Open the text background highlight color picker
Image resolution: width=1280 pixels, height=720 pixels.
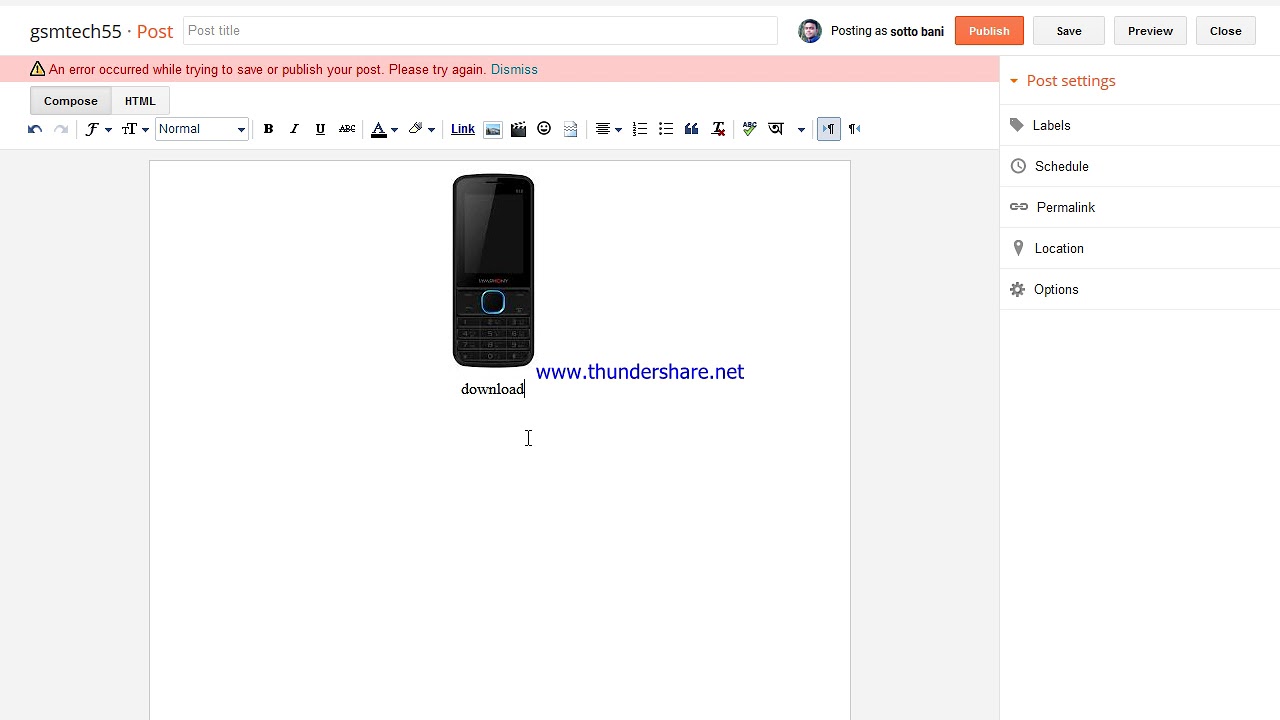coord(421,129)
